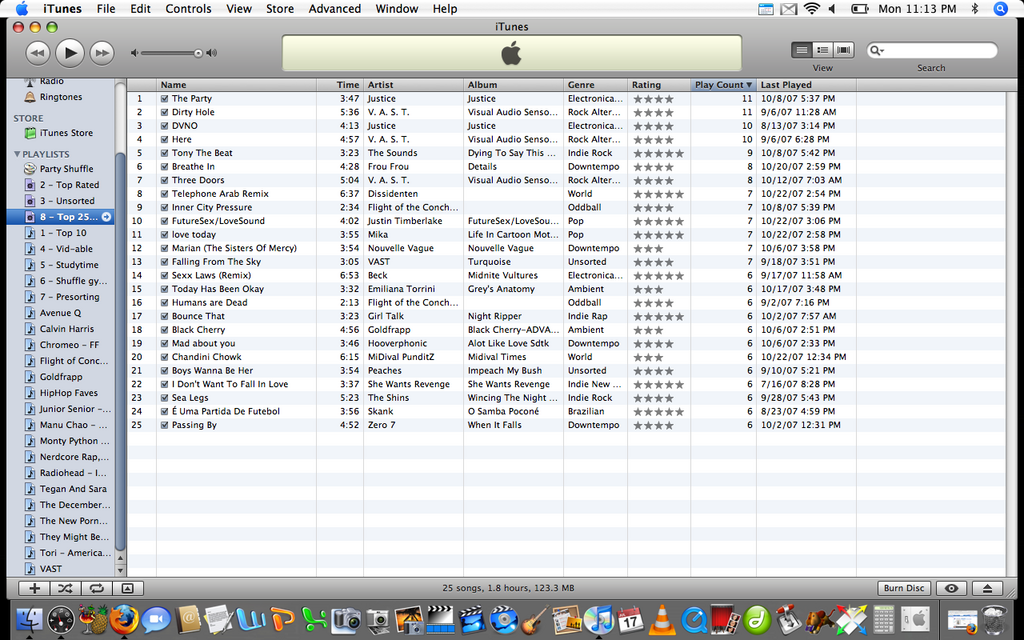Skip to the next track
Viewport: 1024px width, 640px height.
[102, 53]
